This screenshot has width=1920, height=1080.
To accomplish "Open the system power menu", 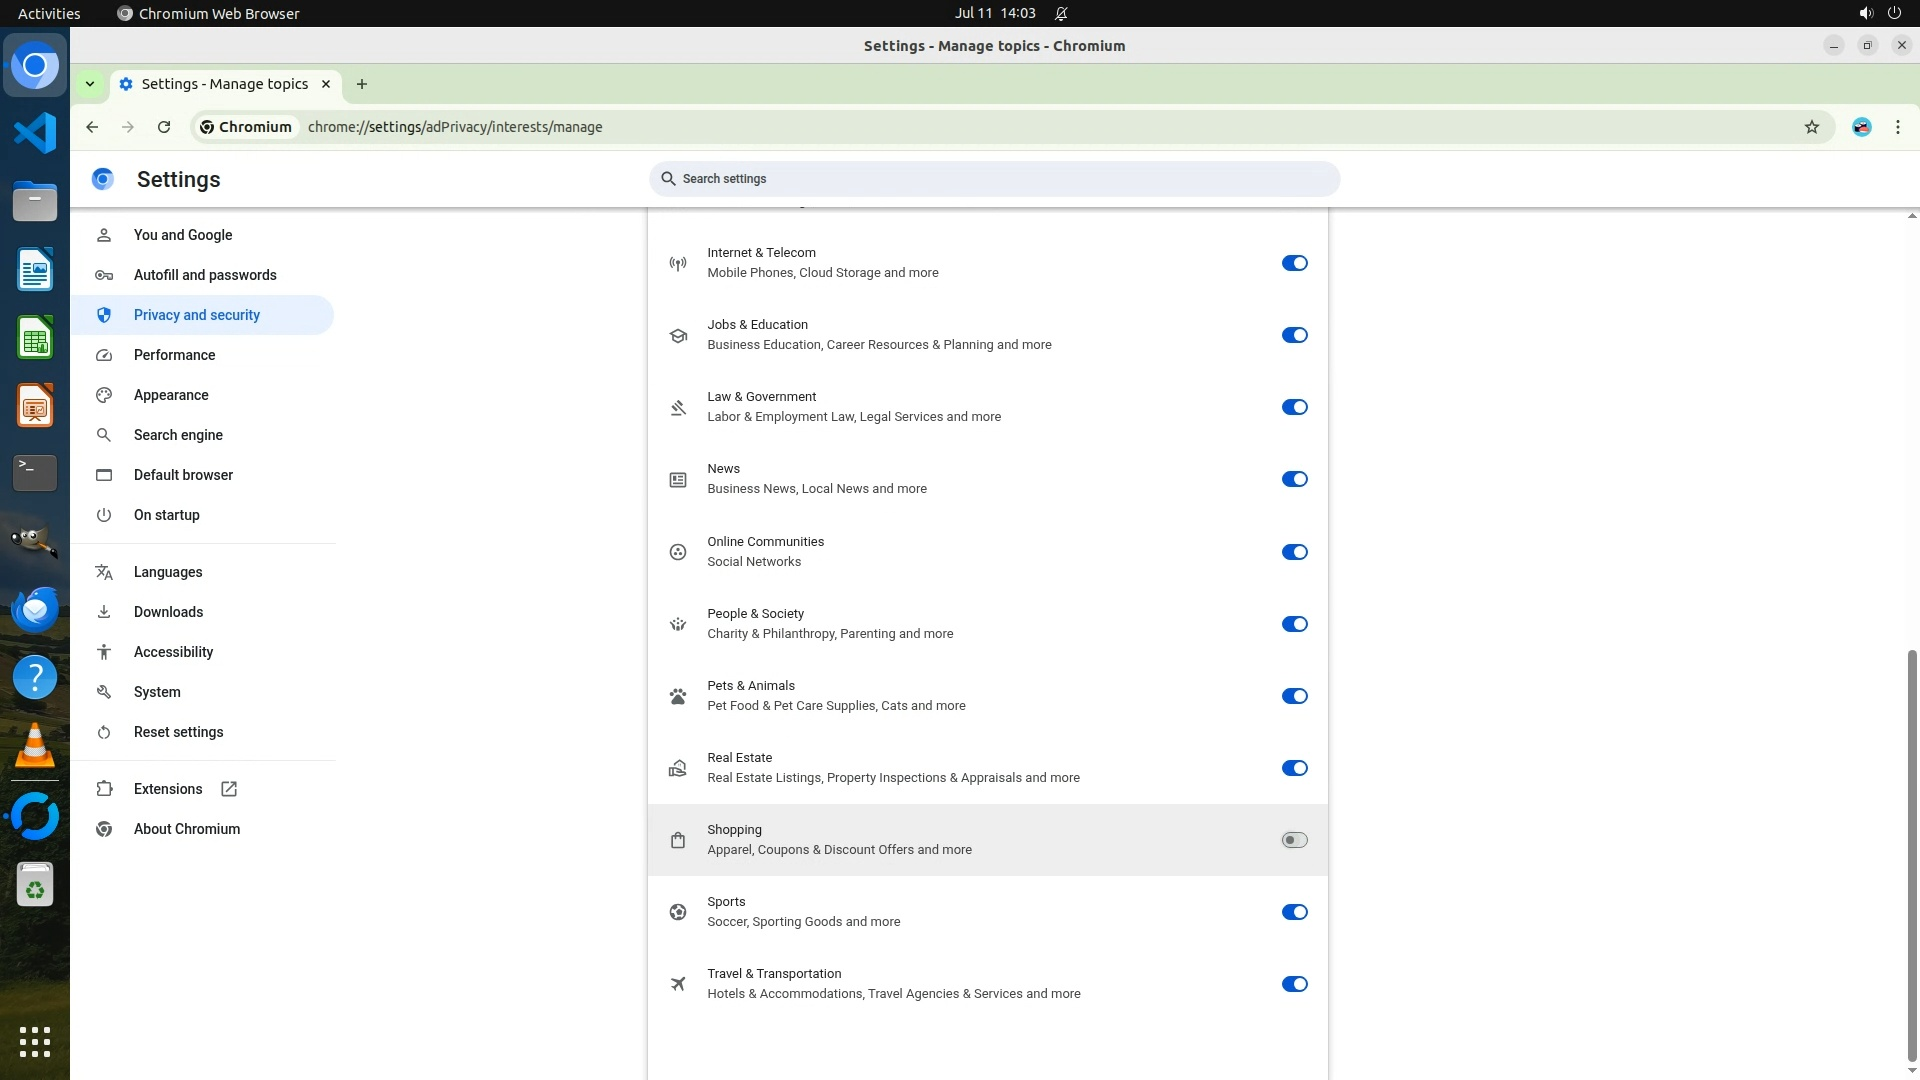I will [1893, 13].
